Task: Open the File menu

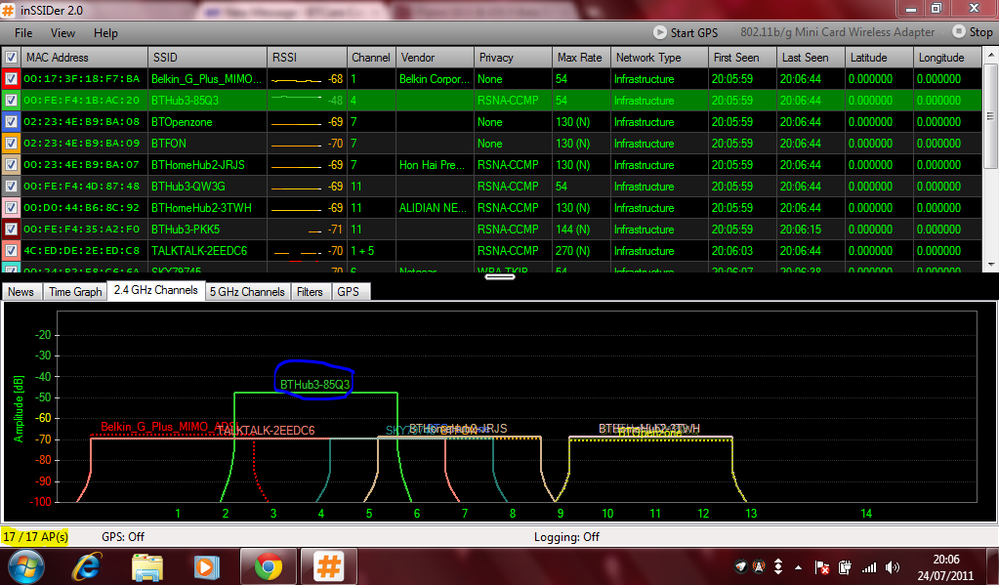Action: (24, 33)
